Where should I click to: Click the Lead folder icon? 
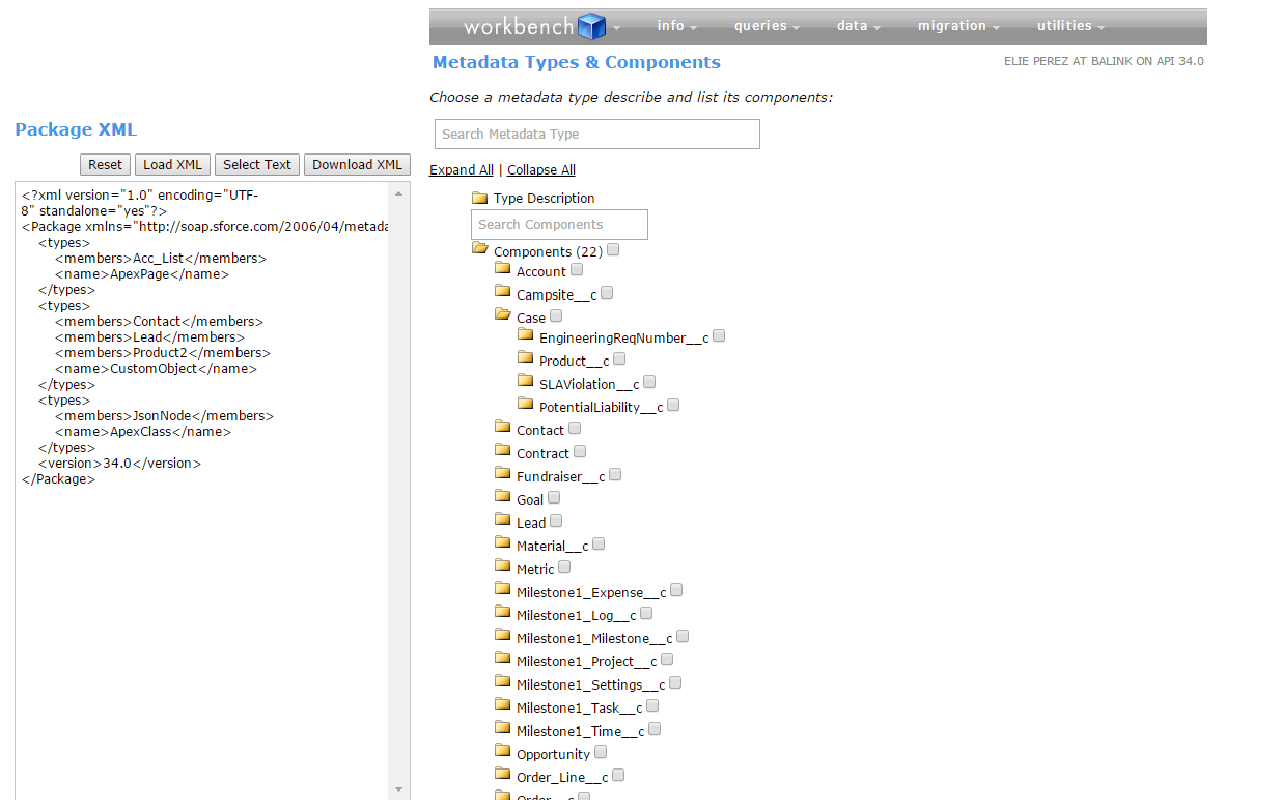click(503, 520)
